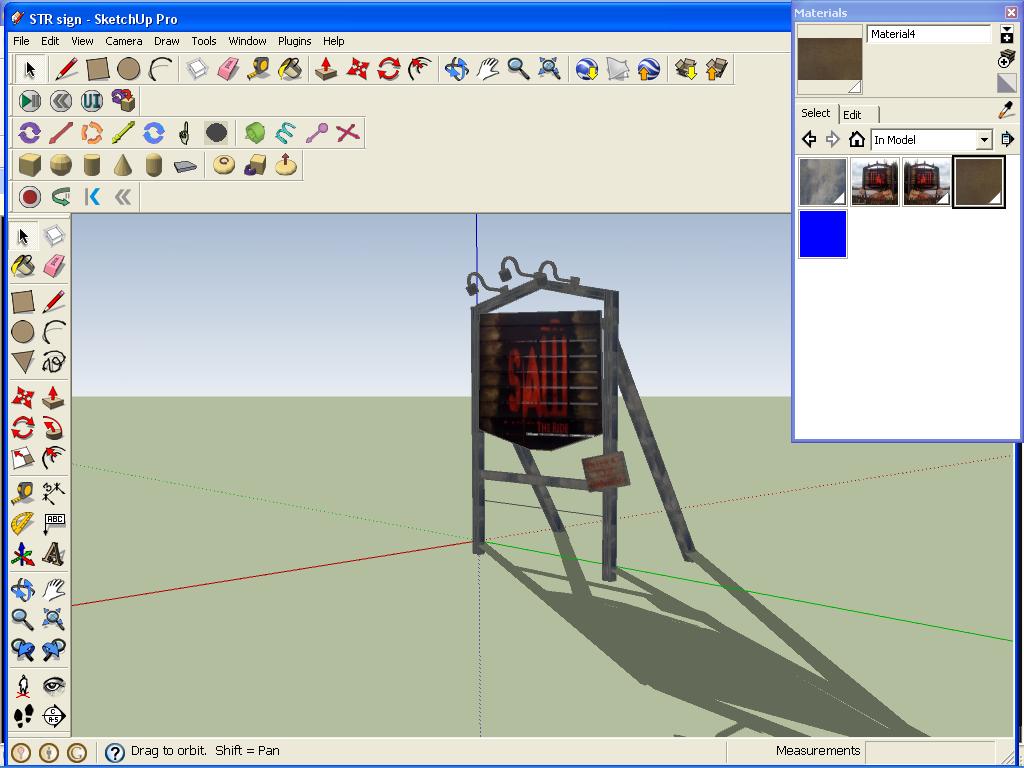Select the Push/Pull tool in the top toolbar
This screenshot has width=1024, height=768.
(325, 69)
